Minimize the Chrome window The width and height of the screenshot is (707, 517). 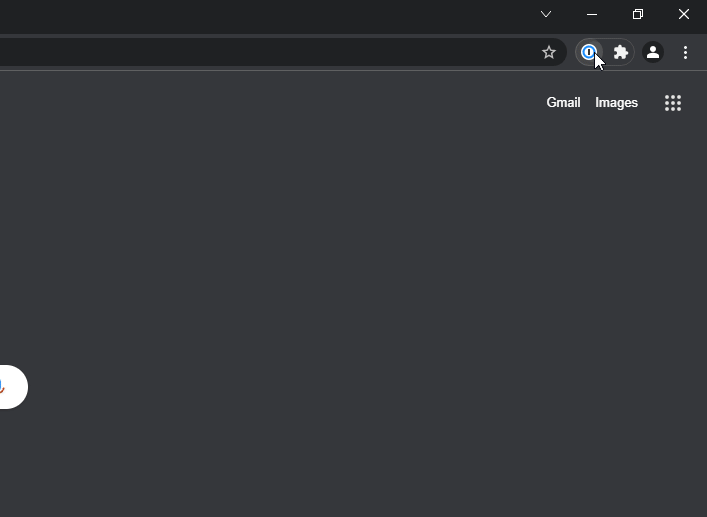pyautogui.click(x=592, y=14)
